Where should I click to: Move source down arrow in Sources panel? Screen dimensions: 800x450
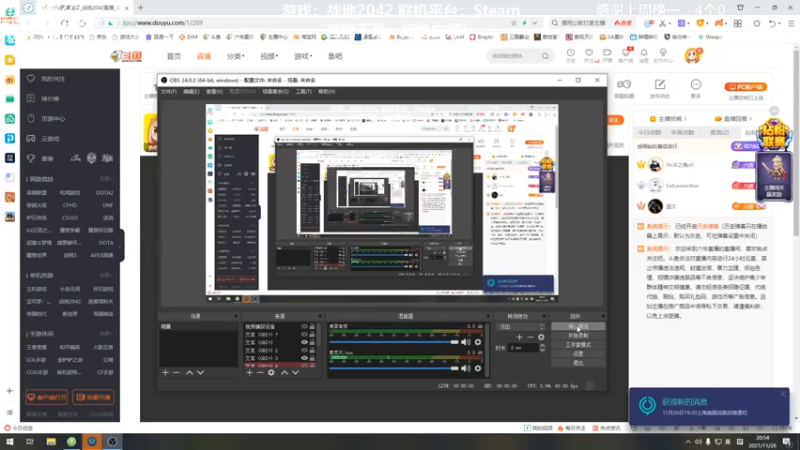tap(295, 373)
